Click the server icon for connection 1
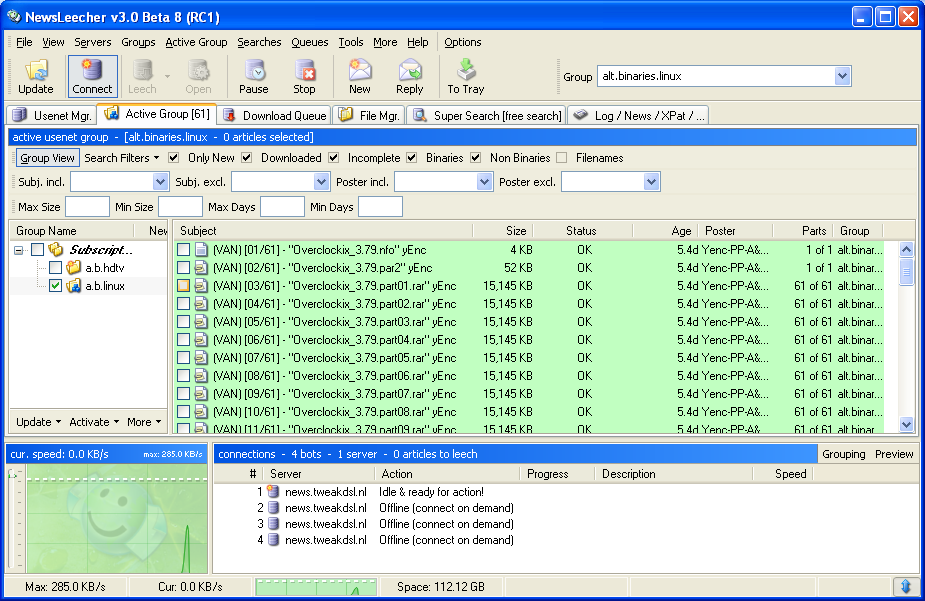925x601 pixels. pos(273,491)
